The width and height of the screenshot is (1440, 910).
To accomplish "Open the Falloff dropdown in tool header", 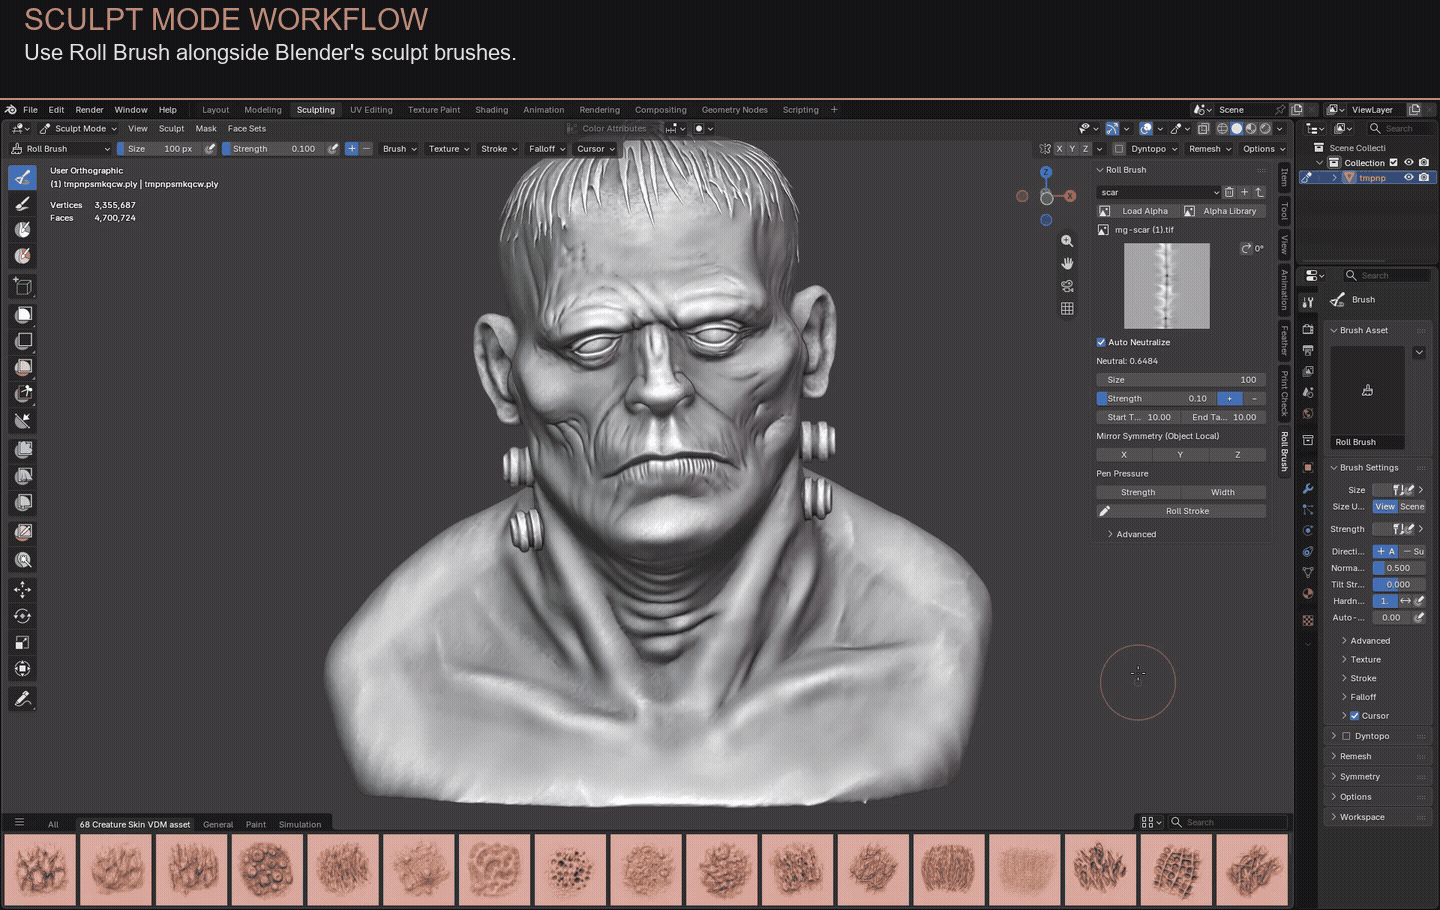I will pos(546,149).
